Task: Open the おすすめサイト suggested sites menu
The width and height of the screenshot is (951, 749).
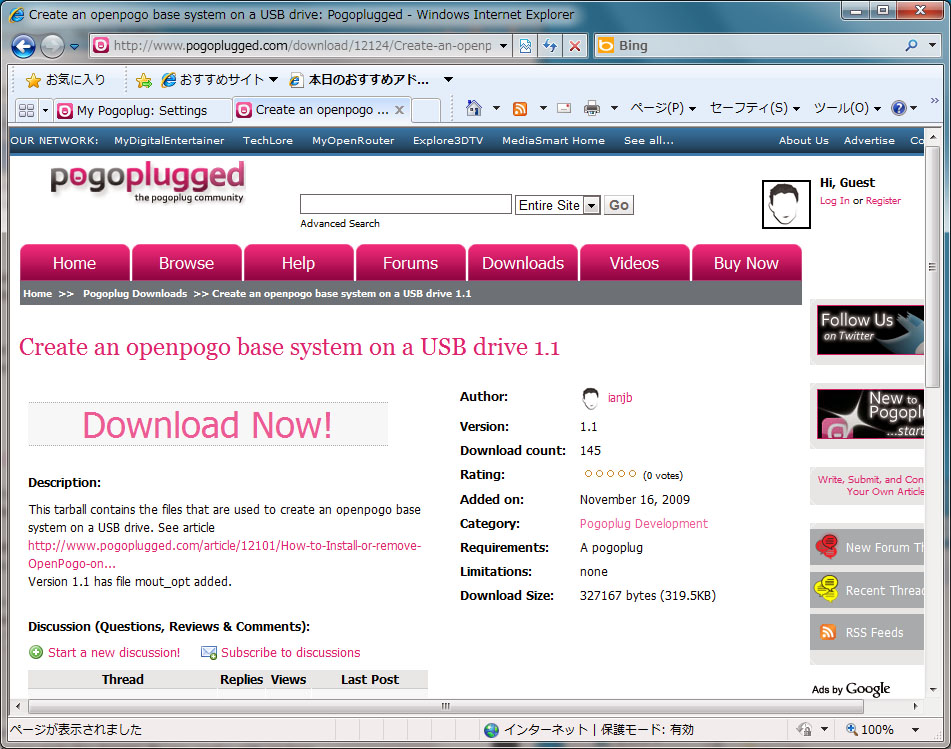Action: tap(220, 79)
